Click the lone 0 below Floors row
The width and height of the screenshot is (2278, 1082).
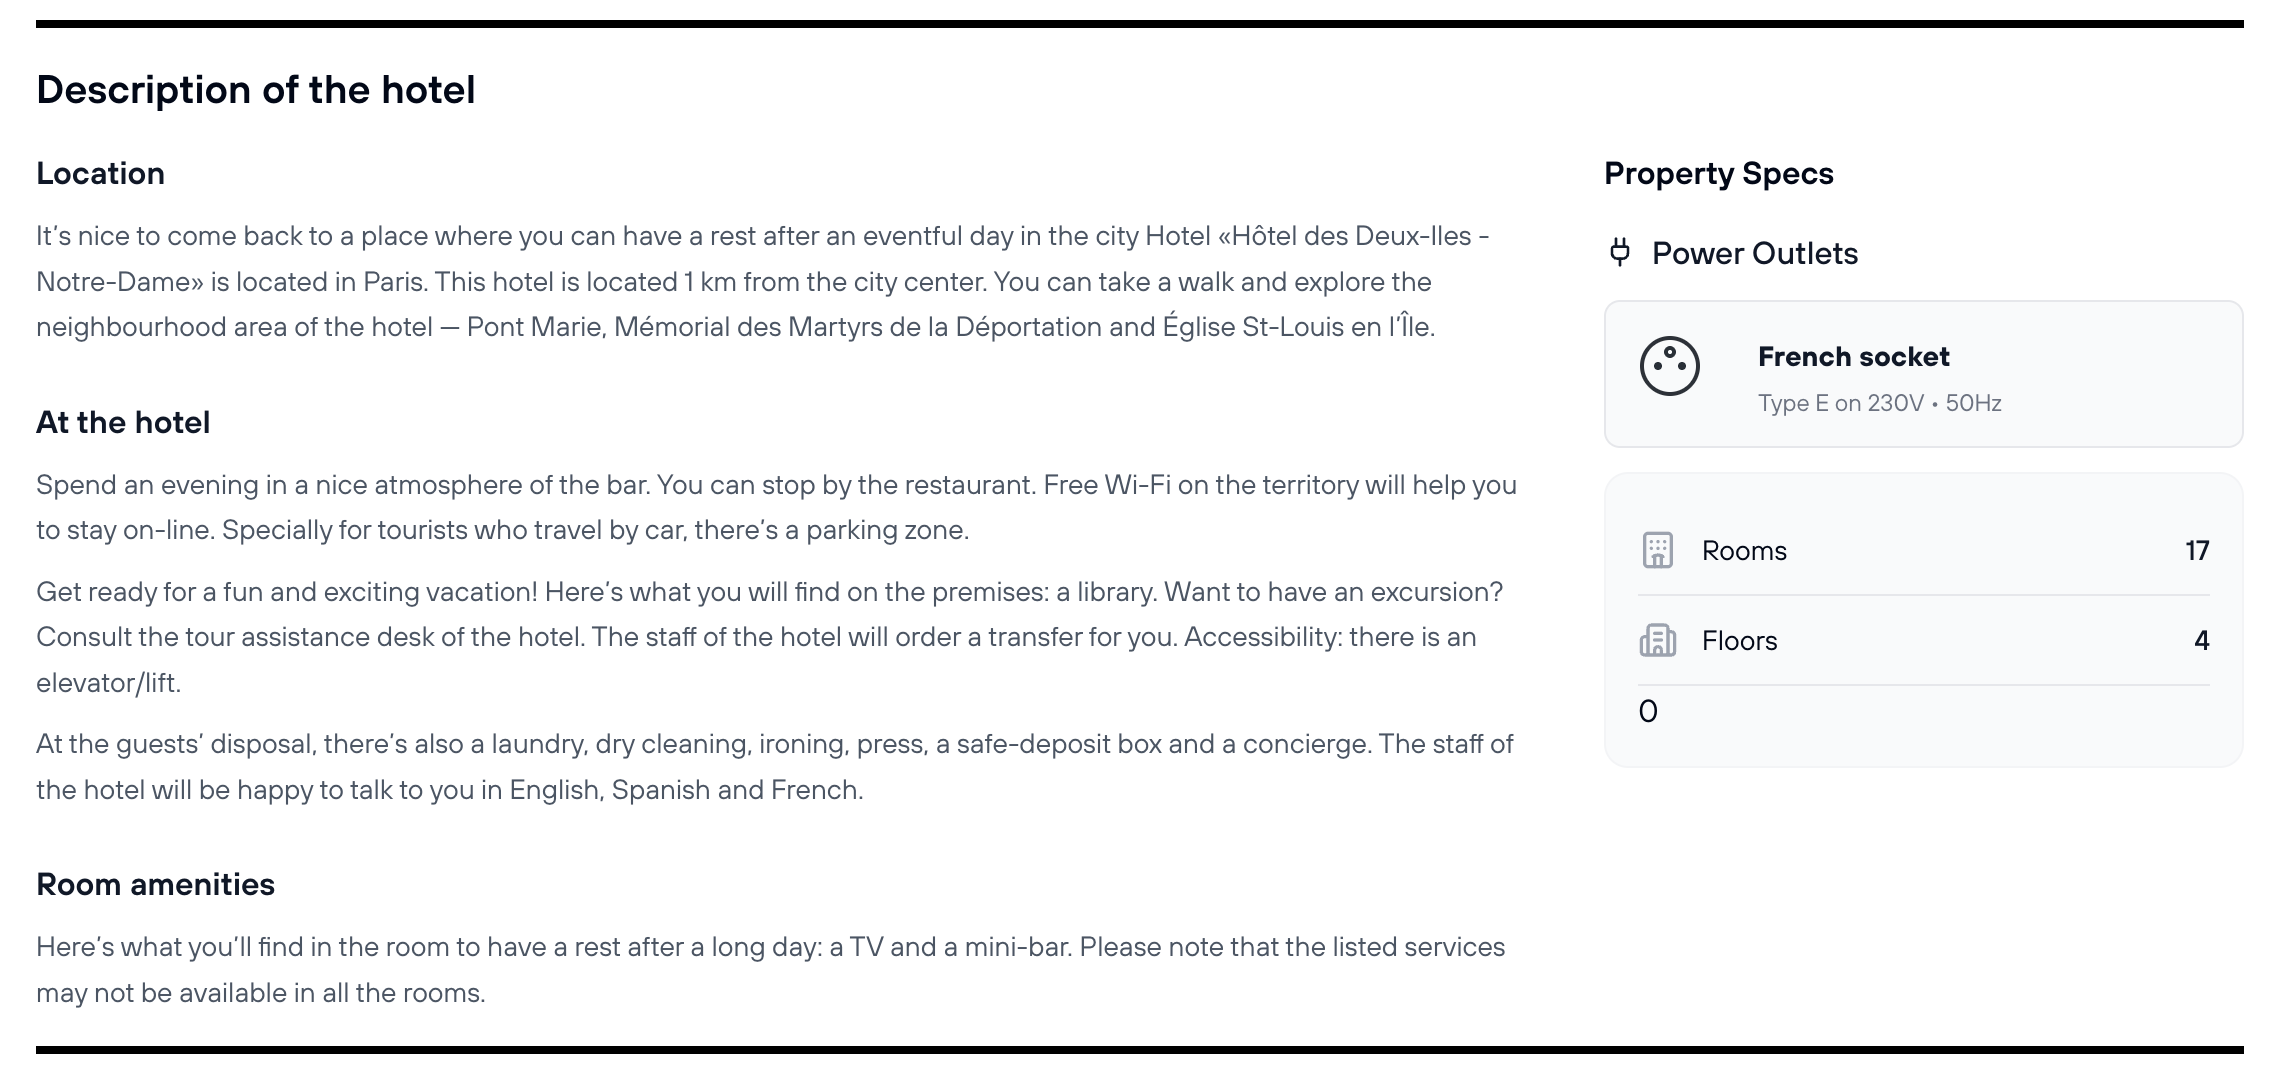(x=1648, y=712)
